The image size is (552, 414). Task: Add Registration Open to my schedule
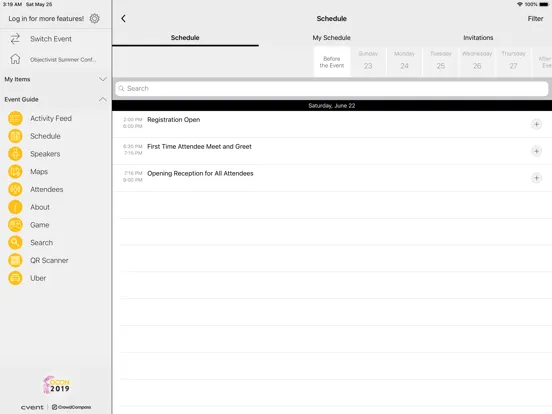536,124
